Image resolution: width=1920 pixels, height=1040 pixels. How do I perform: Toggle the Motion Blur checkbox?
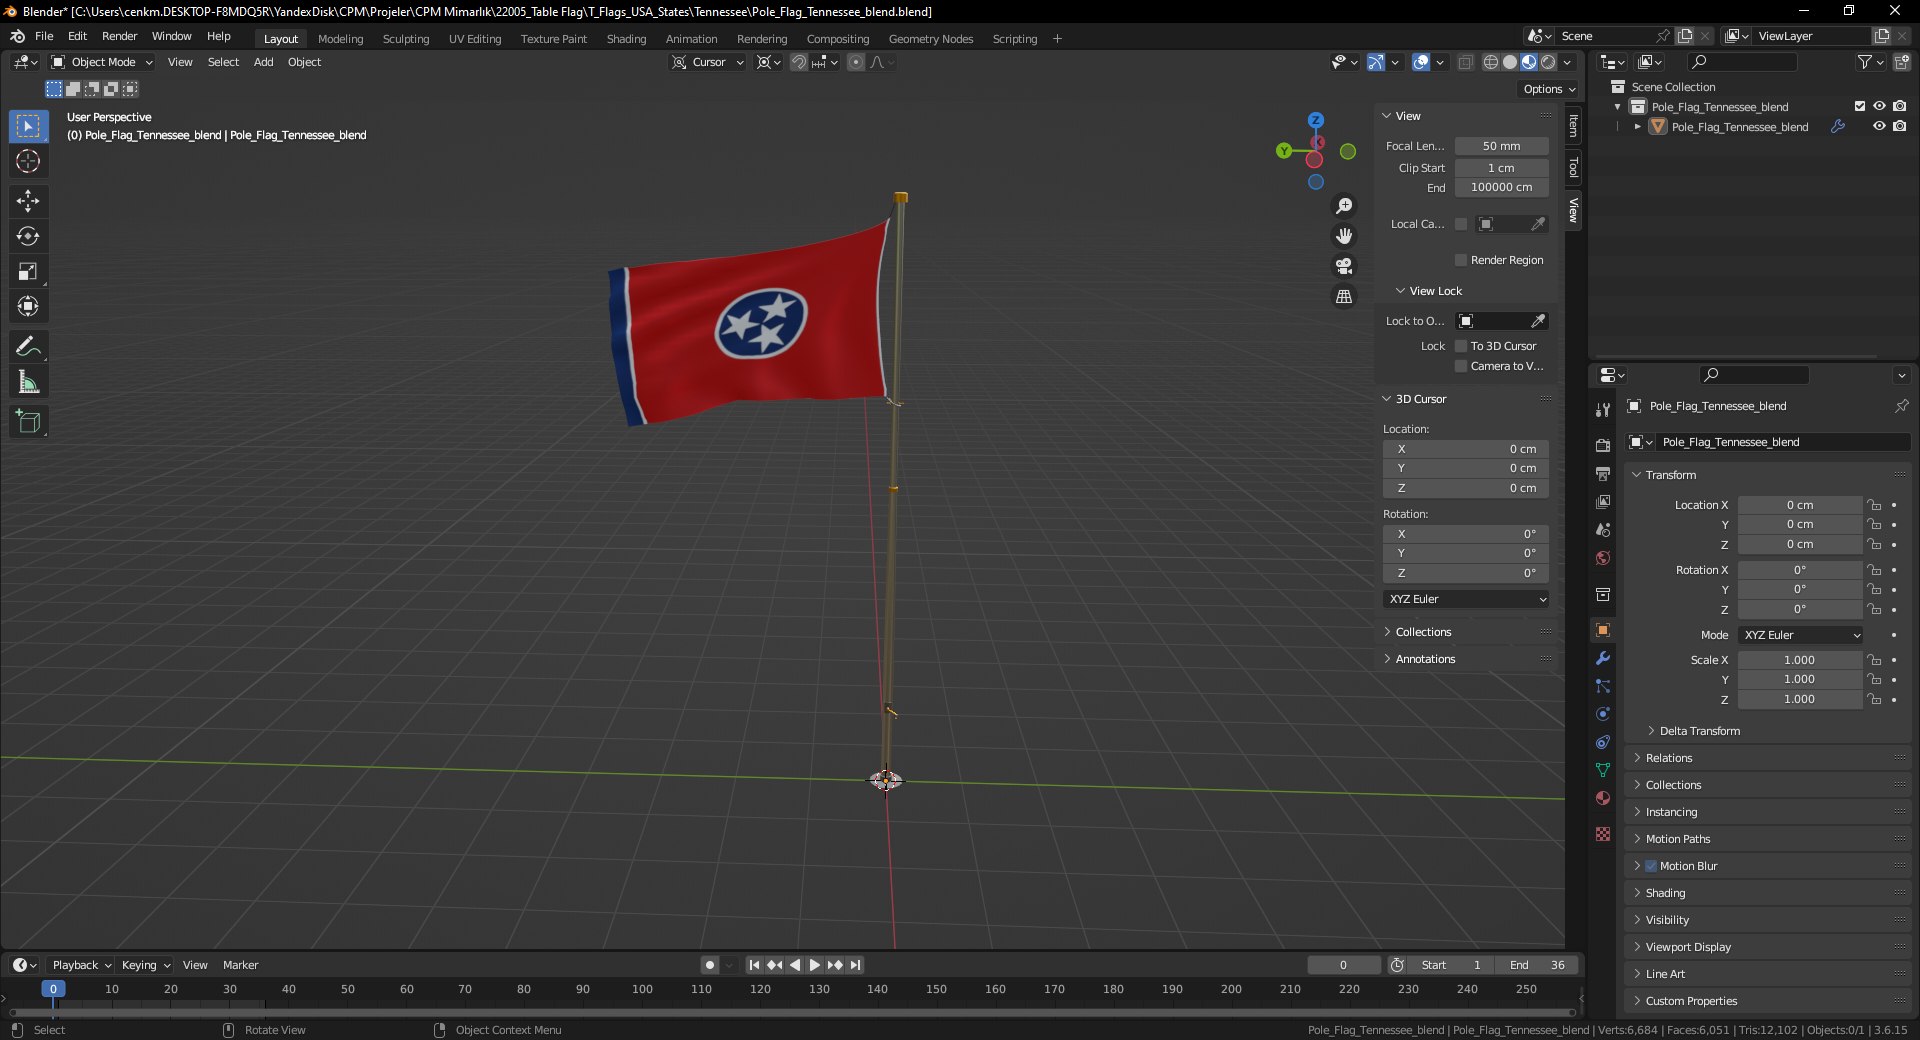[x=1651, y=866]
